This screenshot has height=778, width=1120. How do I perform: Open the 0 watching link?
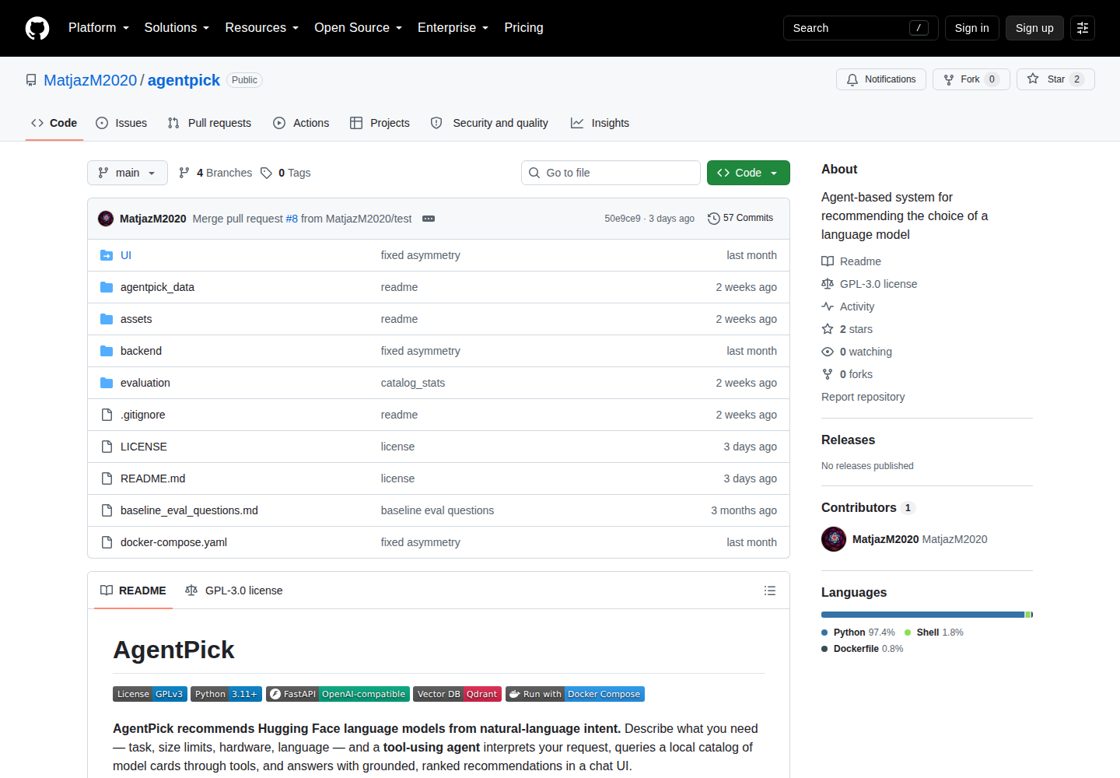point(857,351)
